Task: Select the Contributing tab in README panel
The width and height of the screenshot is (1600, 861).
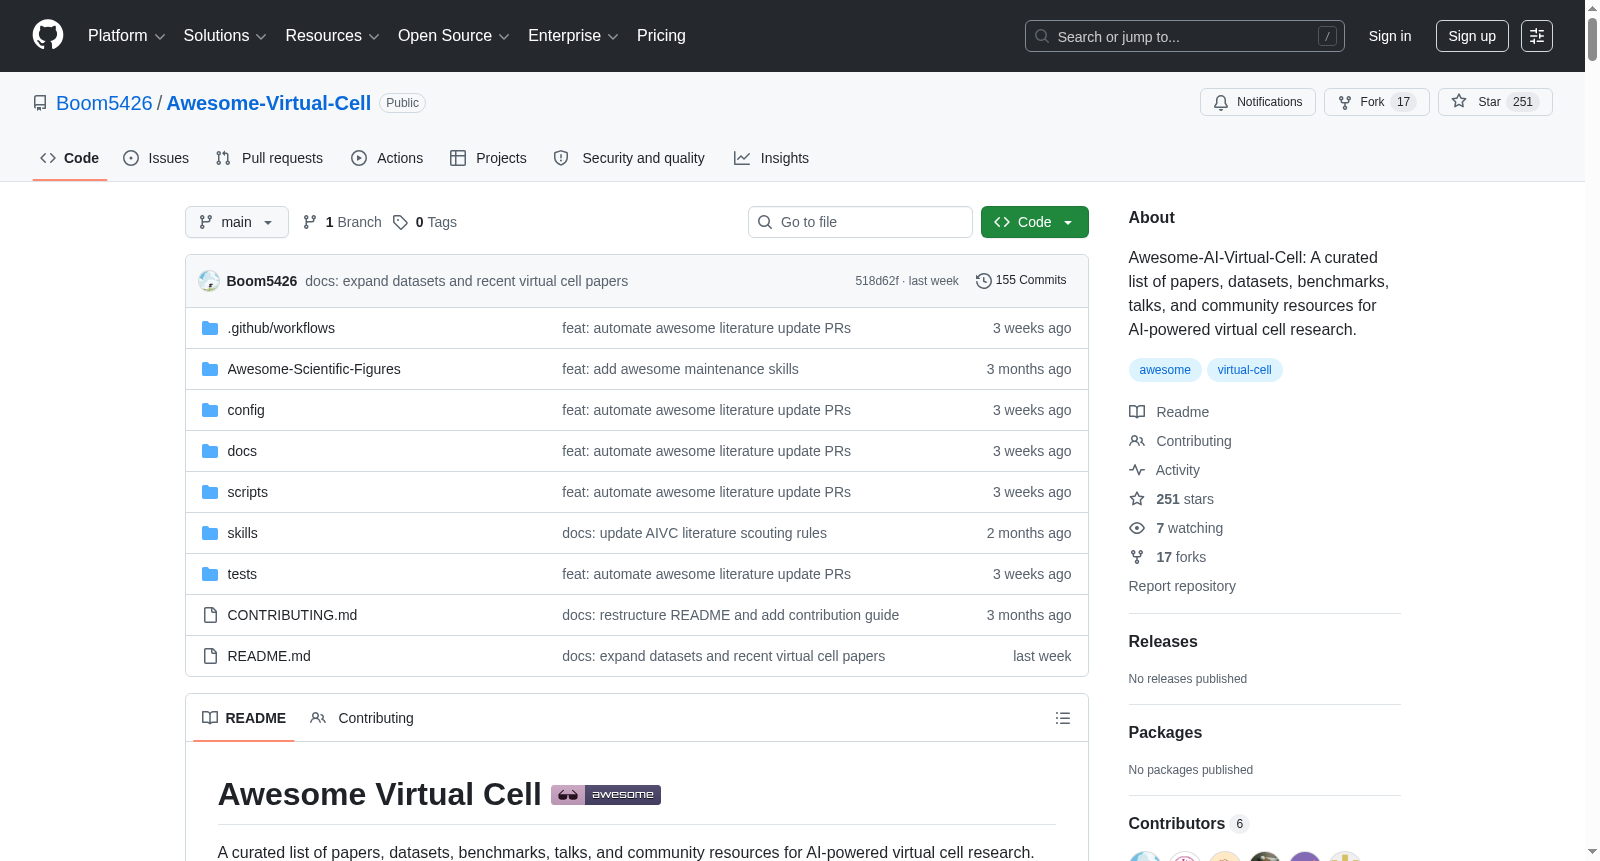Action: click(362, 718)
